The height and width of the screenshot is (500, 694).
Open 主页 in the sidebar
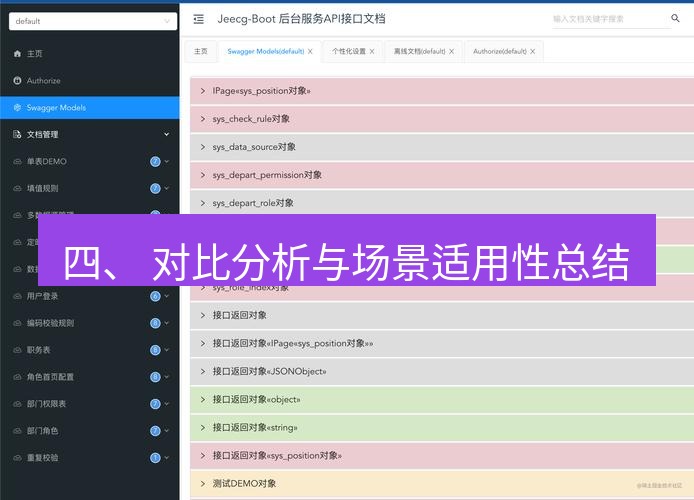[x=90, y=54]
